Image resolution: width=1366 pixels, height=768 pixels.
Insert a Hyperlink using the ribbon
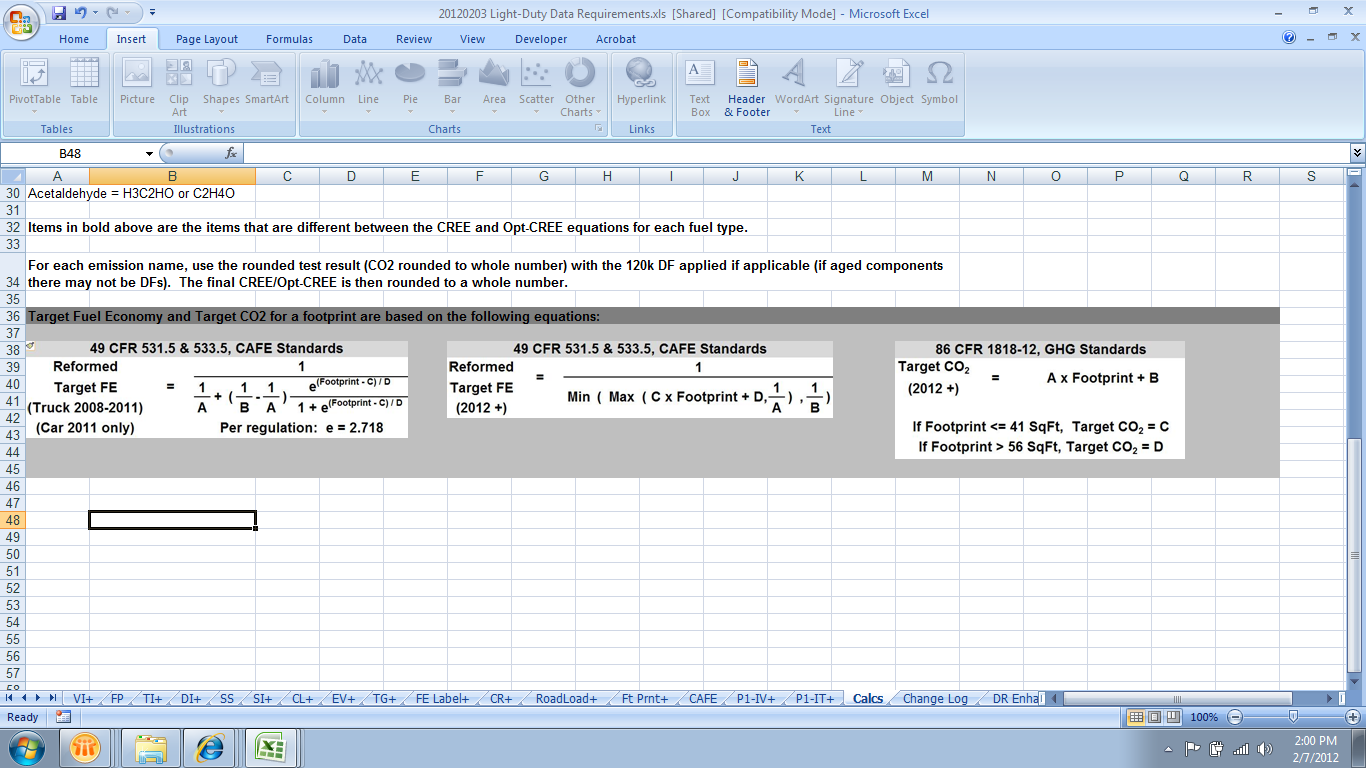point(641,83)
